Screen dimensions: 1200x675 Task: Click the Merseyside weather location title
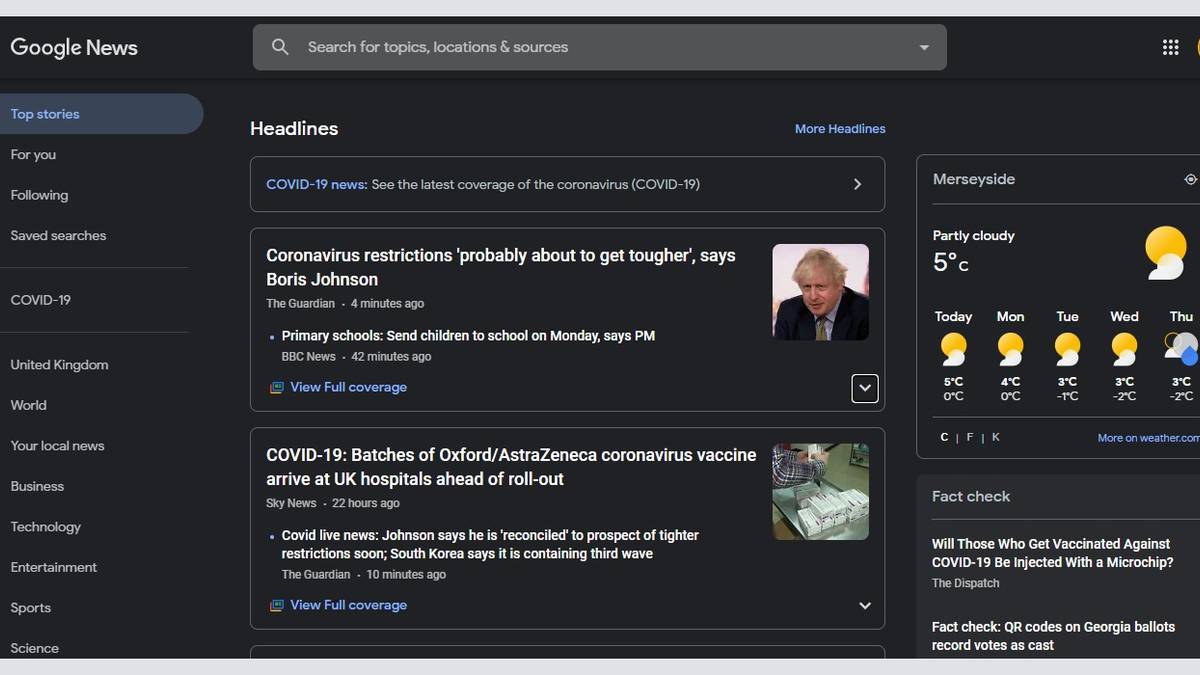click(x=974, y=179)
